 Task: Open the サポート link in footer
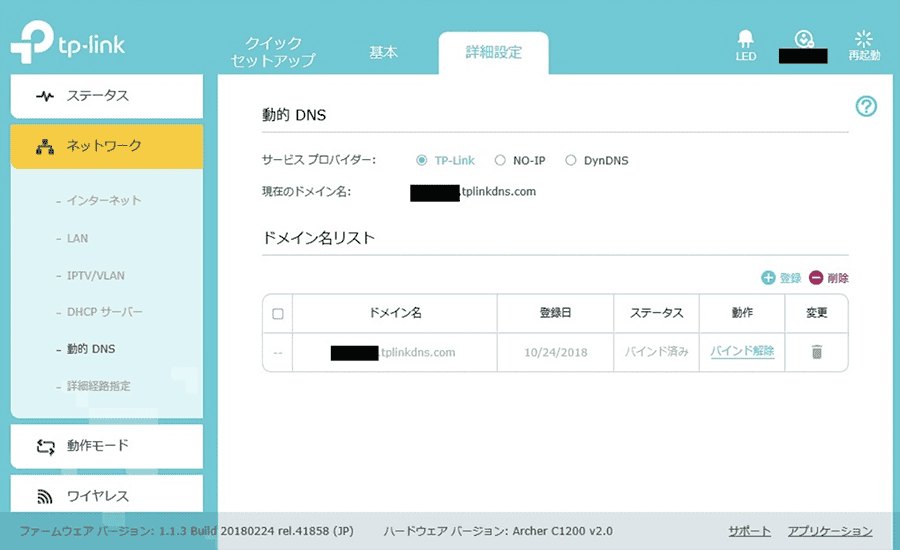(x=750, y=531)
